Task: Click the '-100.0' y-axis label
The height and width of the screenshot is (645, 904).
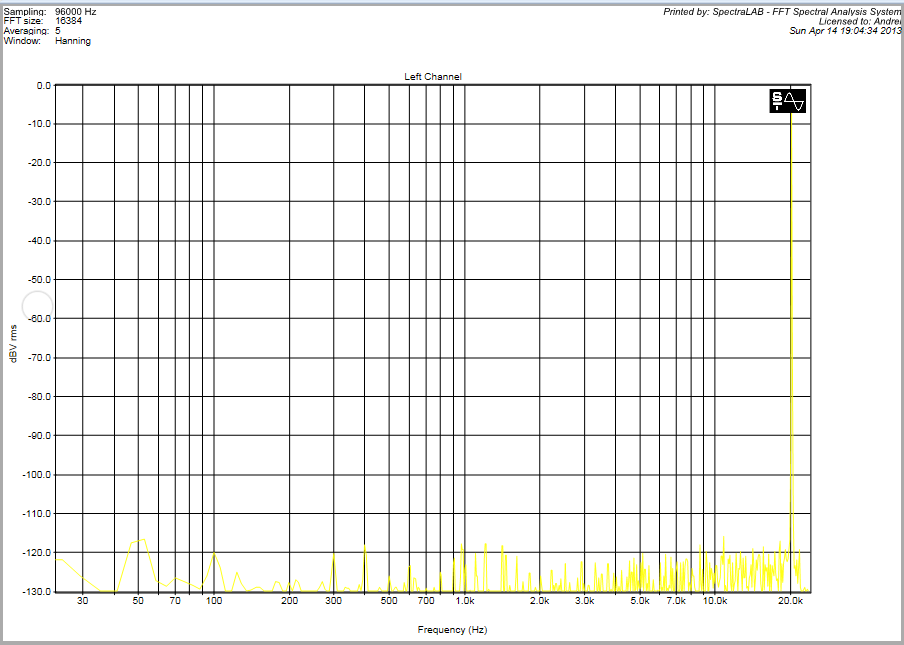Action: click(38, 474)
